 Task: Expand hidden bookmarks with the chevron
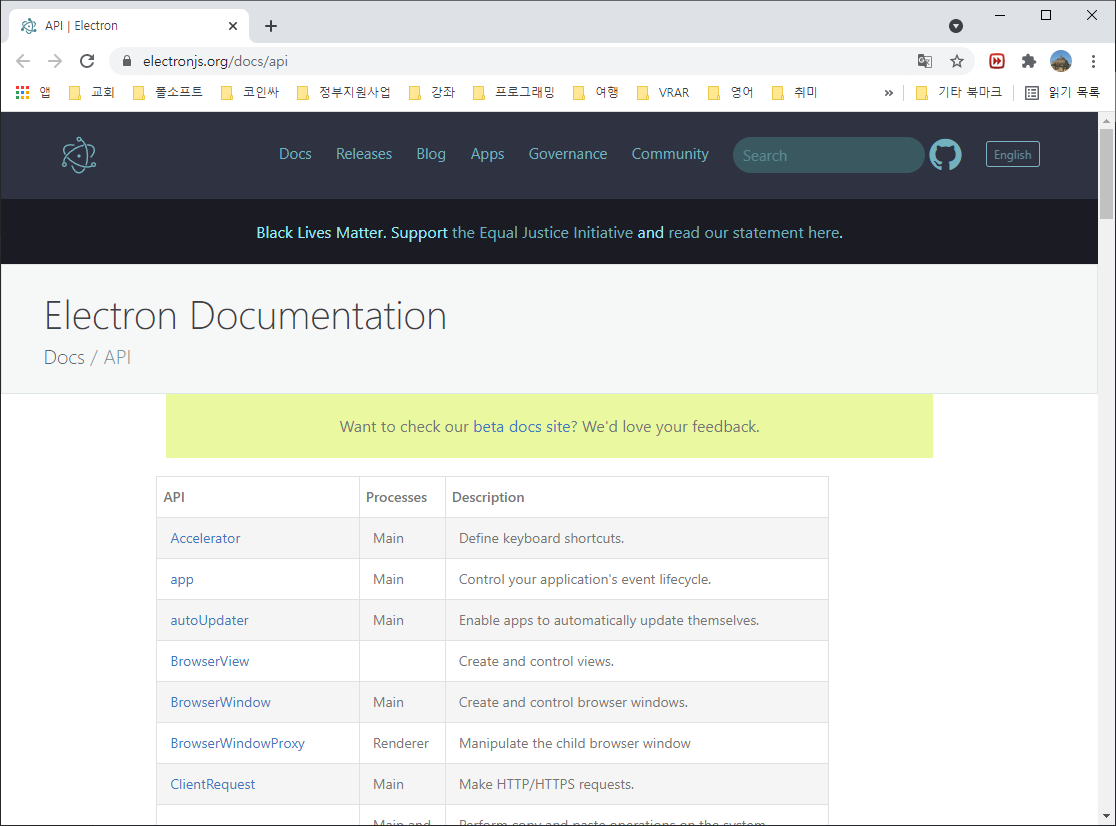[x=888, y=92]
